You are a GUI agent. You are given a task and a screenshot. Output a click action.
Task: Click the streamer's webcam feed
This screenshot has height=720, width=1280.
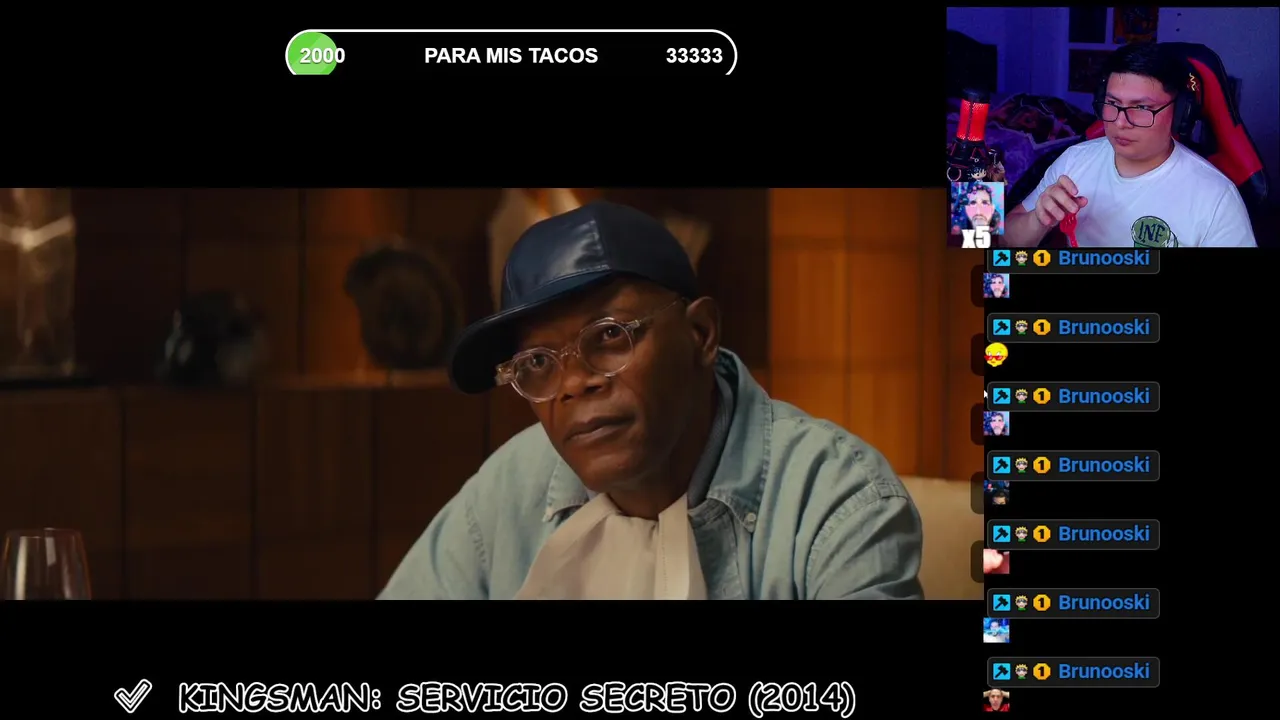pos(1112,127)
